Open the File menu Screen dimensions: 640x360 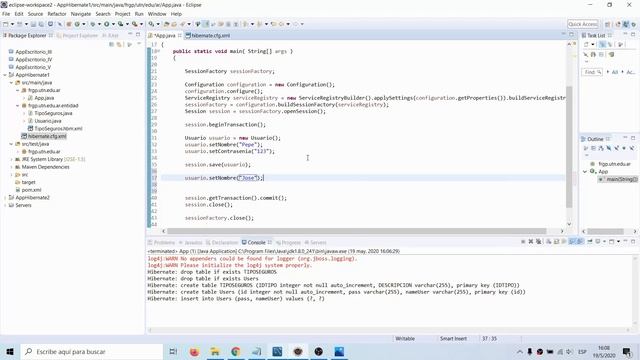(6, 14)
